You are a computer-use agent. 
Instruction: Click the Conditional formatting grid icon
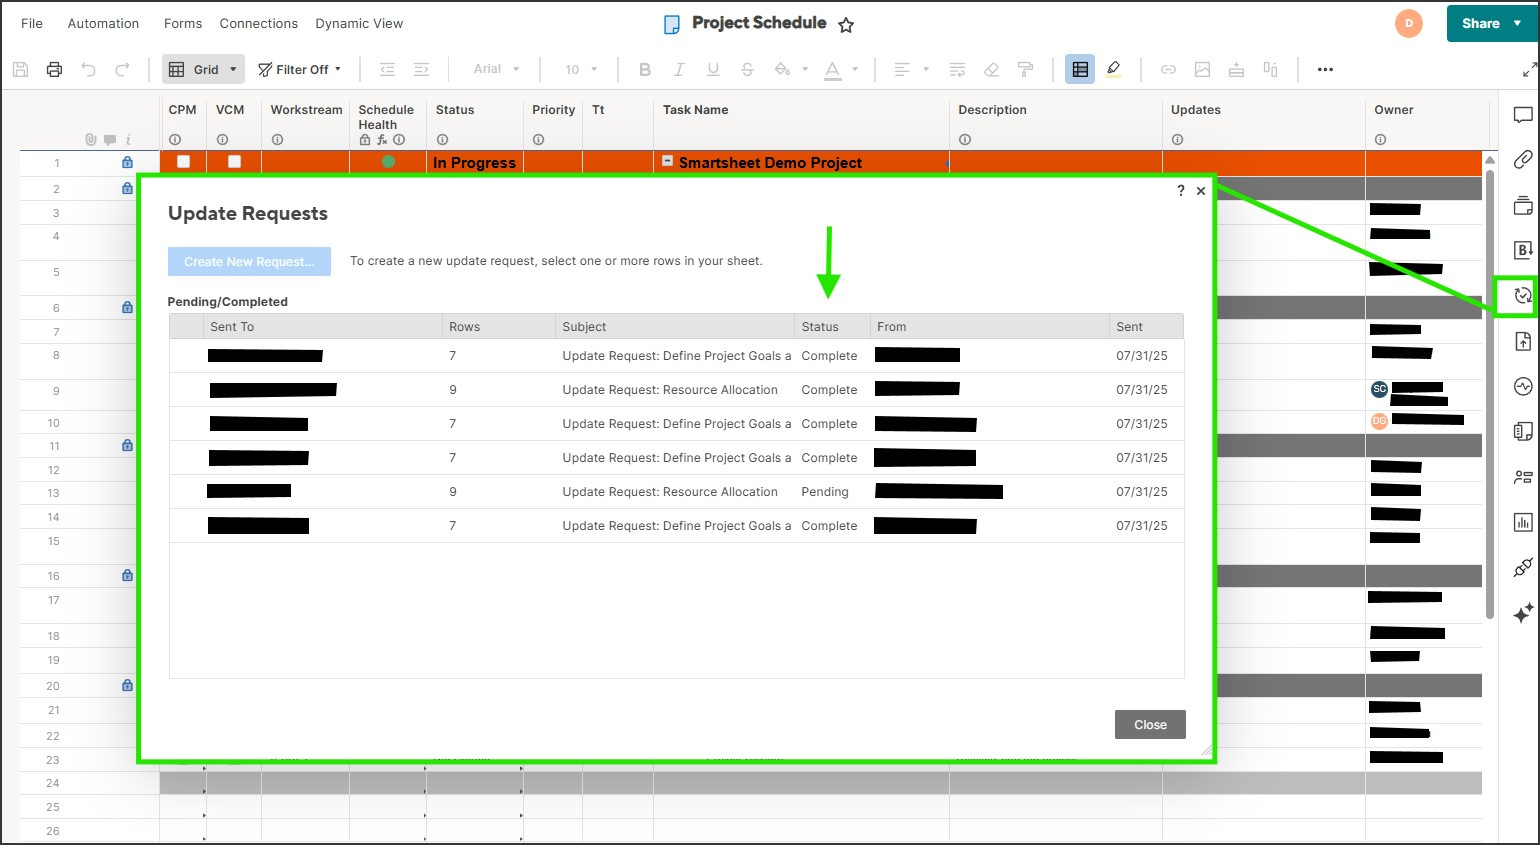point(1080,69)
